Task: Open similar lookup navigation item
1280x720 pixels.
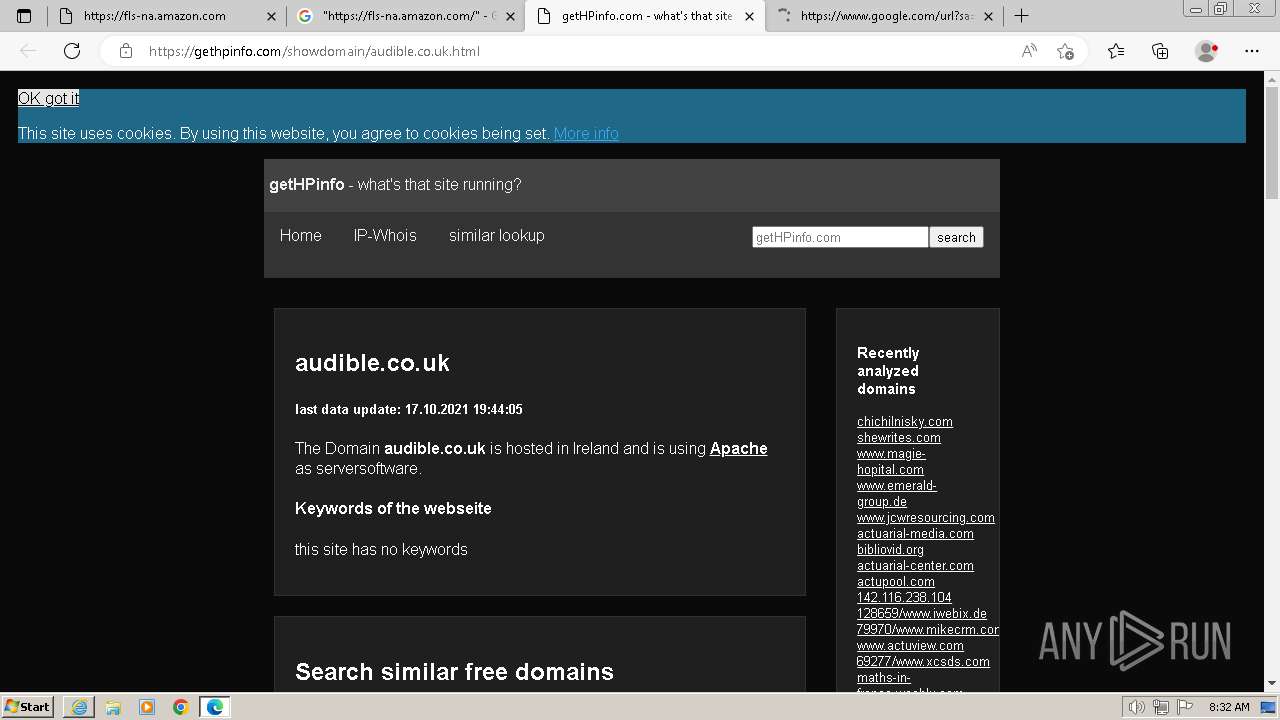Action: (x=497, y=235)
